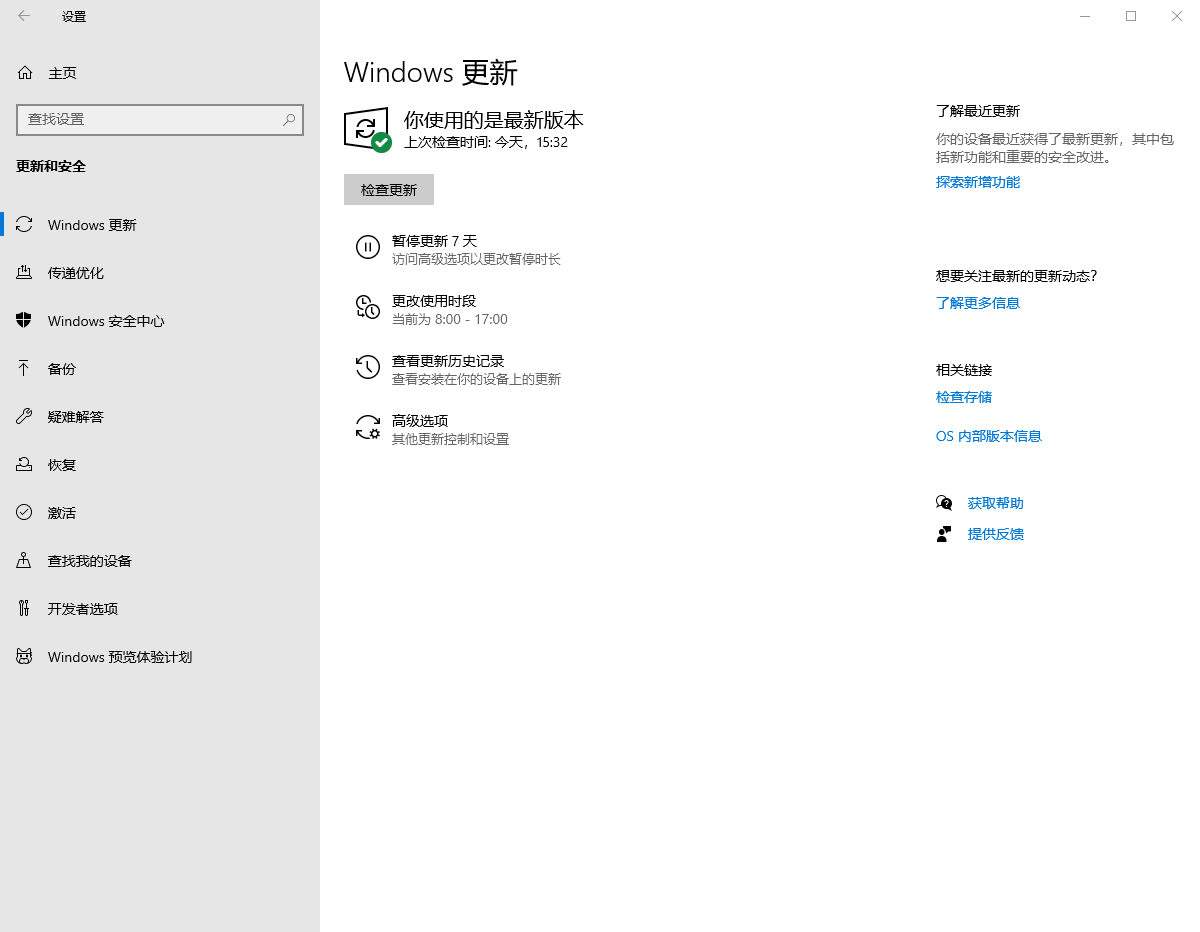Image resolution: width=1200 pixels, height=932 pixels.
Task: Open 开发者选项 settings
Action: tap(160, 609)
